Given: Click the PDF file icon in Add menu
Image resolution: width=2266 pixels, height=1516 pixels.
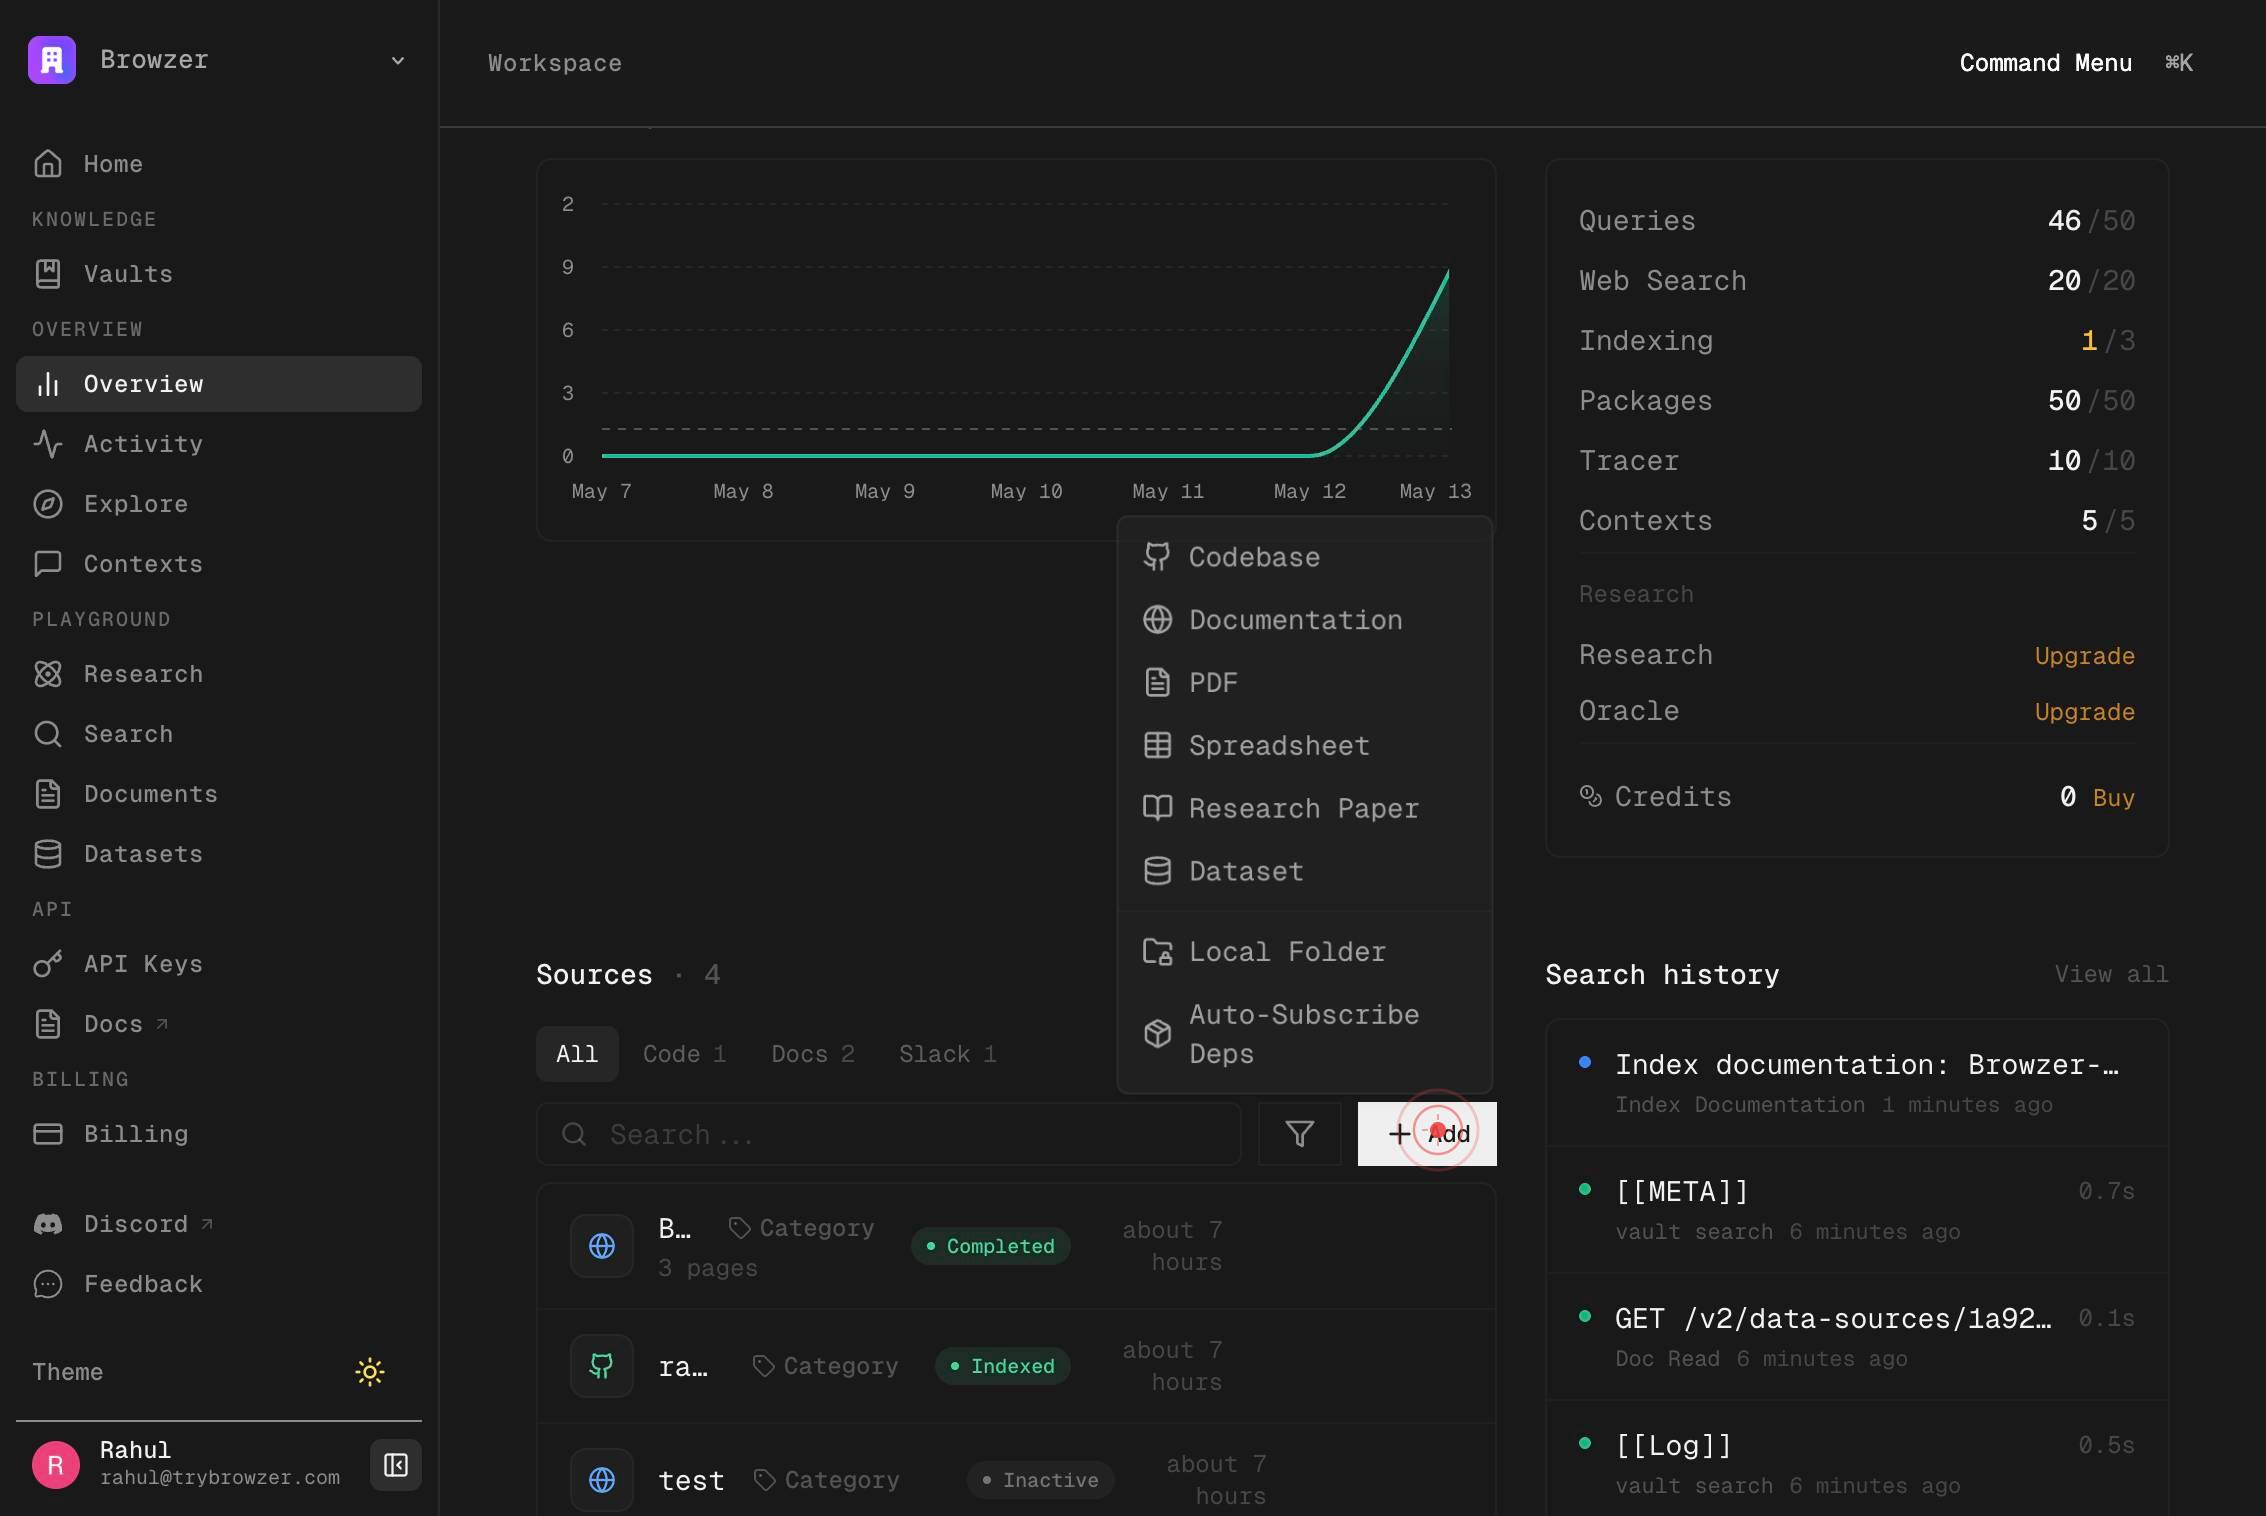Looking at the screenshot, I should pyautogui.click(x=1157, y=683).
